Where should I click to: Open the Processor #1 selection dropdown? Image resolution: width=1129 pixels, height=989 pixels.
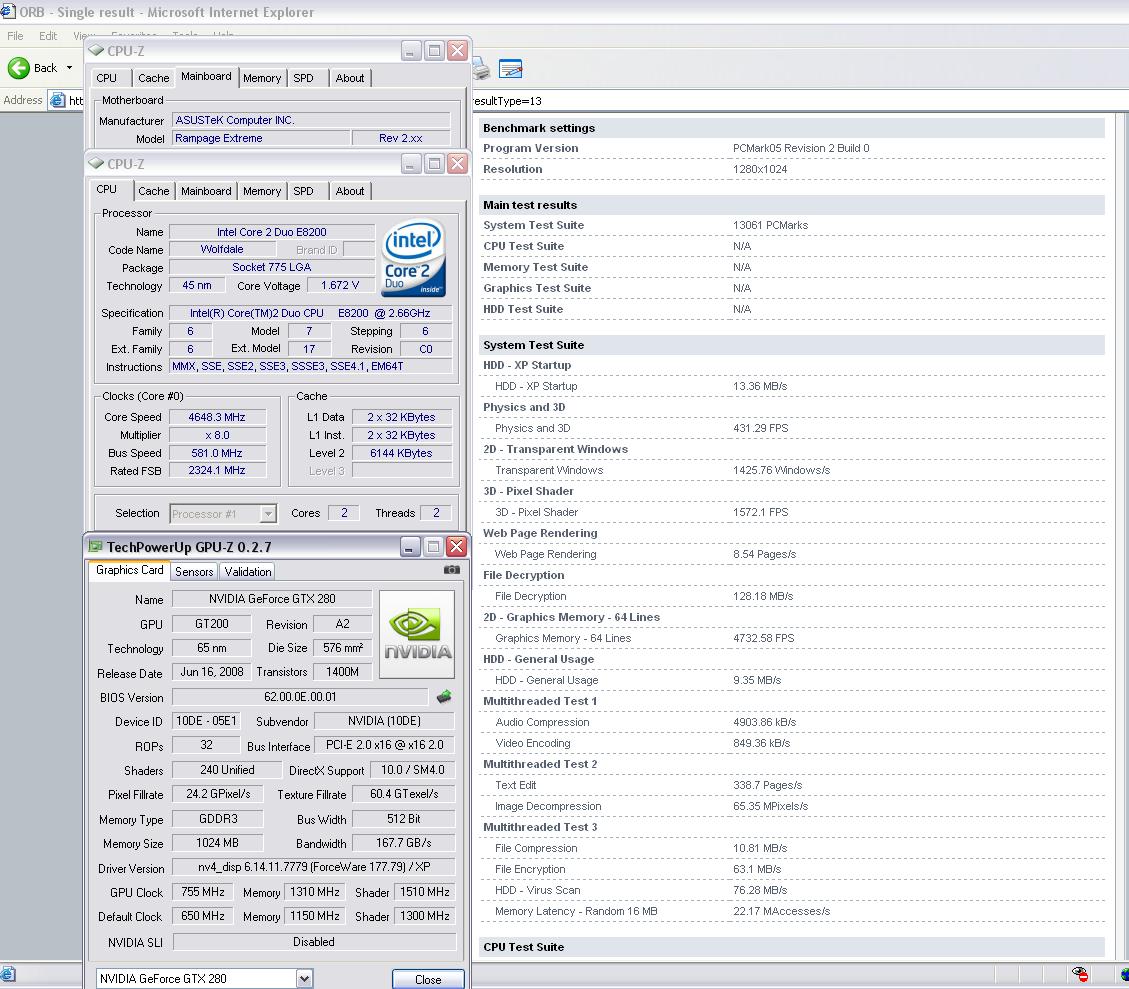(x=268, y=514)
